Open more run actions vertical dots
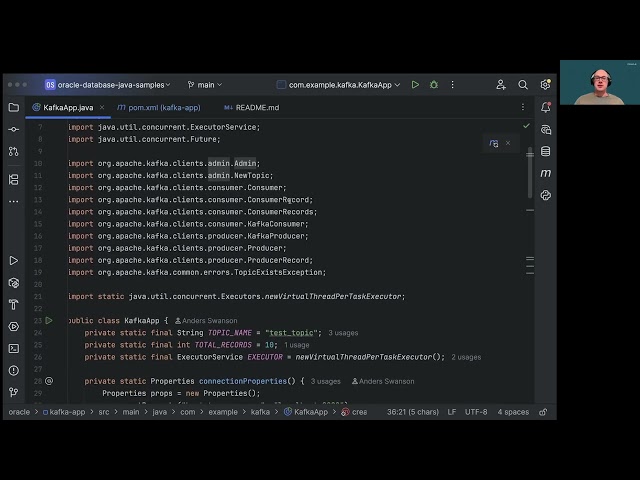Screen dimensions: 640x480 [x=452, y=85]
